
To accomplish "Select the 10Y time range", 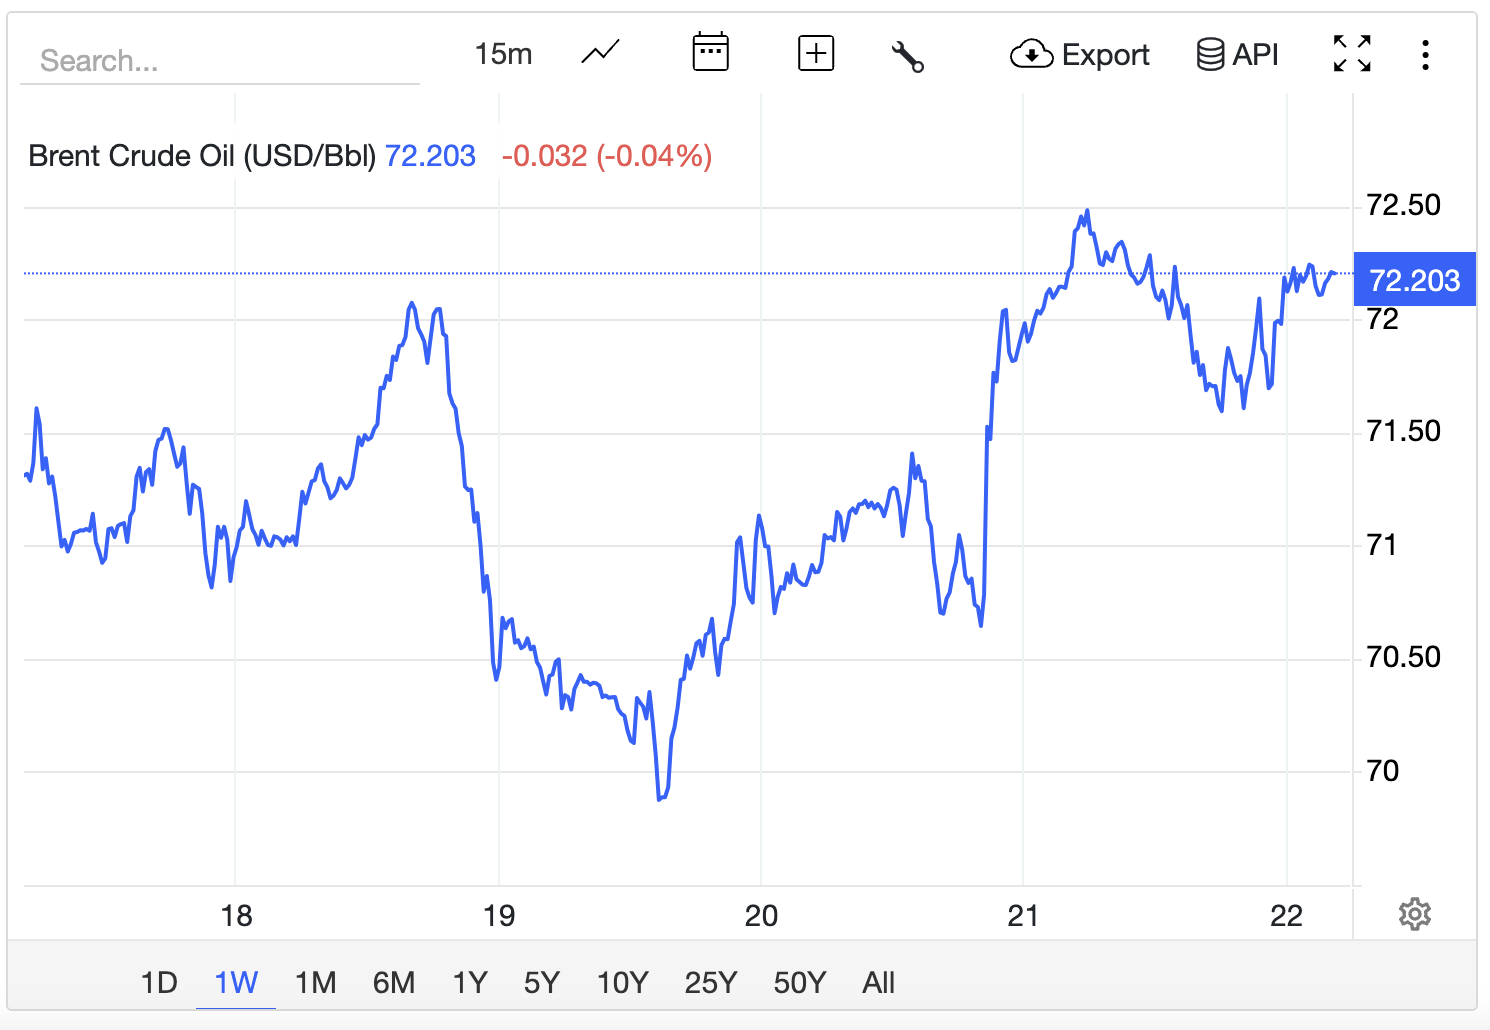I will point(622,982).
